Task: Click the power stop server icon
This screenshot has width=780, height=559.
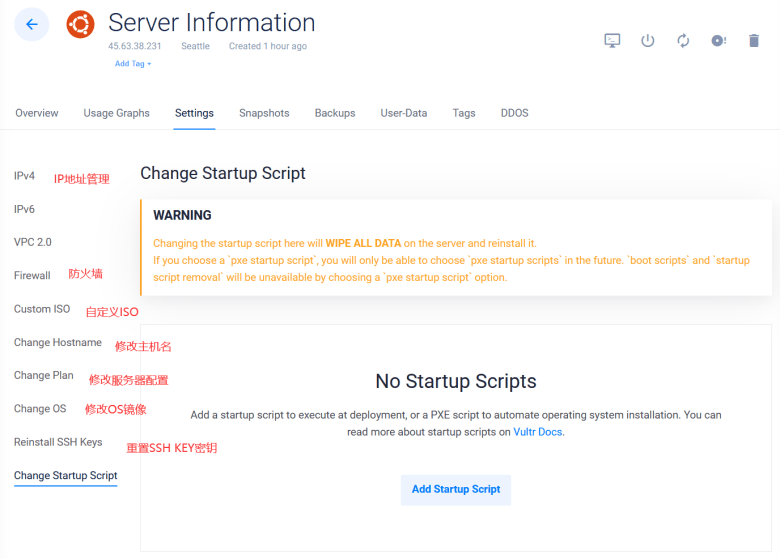Action: [x=647, y=40]
